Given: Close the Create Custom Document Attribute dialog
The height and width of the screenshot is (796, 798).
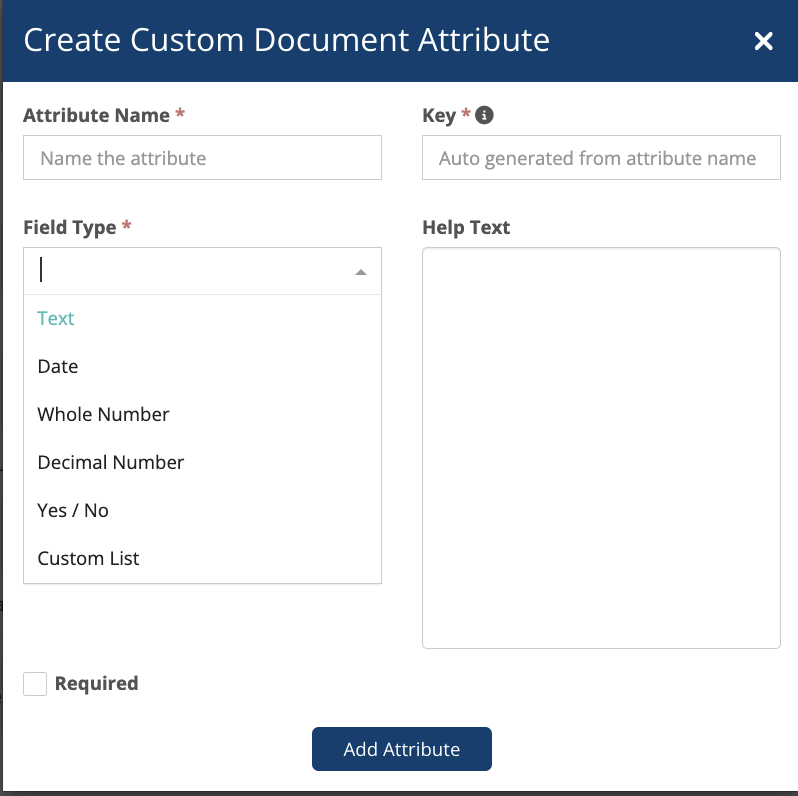Looking at the screenshot, I should (x=763, y=41).
